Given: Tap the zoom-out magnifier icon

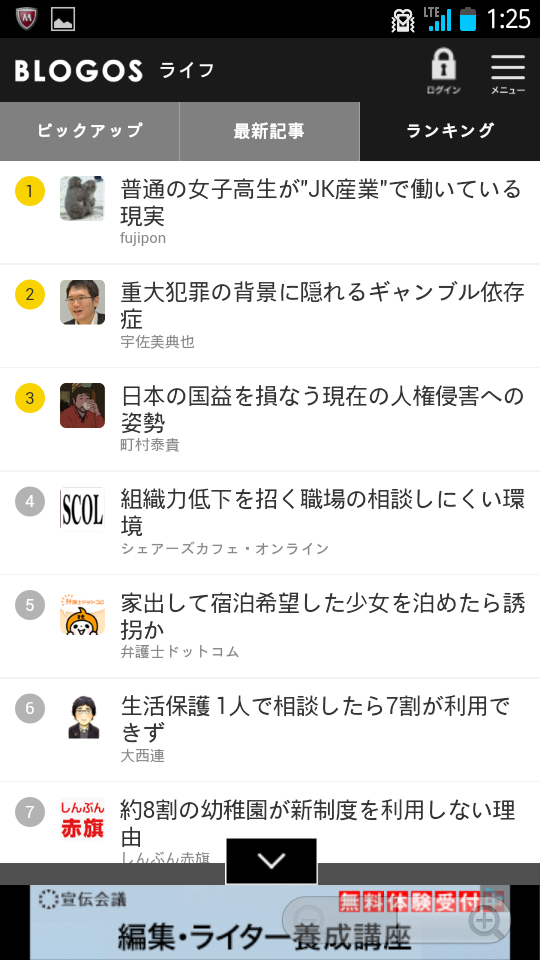Looking at the screenshot, I should 301,918.
